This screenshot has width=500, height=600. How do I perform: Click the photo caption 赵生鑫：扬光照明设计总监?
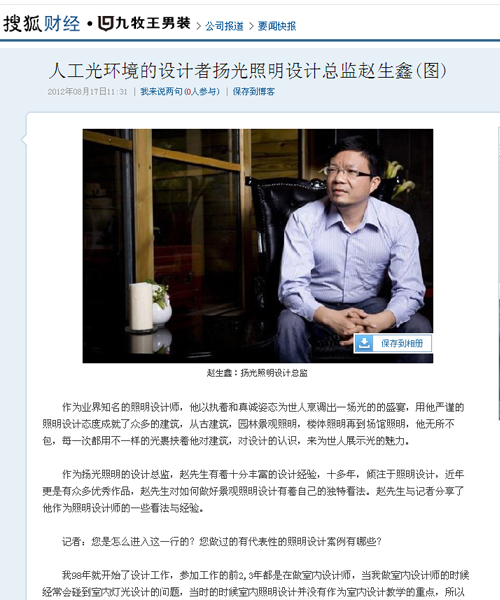(x=257, y=373)
